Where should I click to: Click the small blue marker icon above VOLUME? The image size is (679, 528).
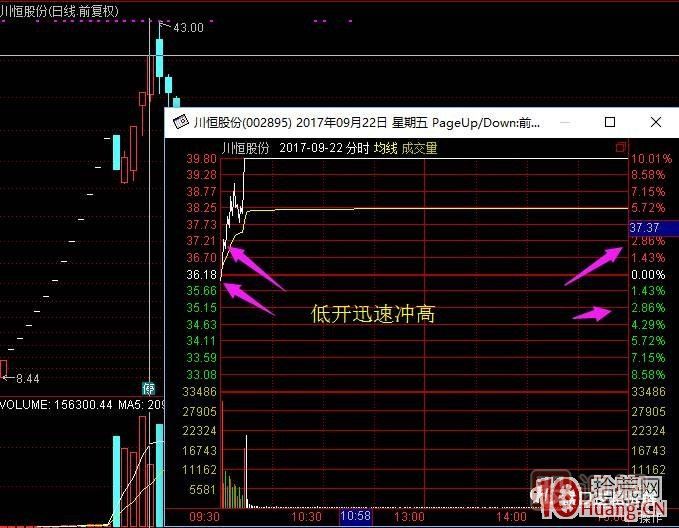coord(147,387)
